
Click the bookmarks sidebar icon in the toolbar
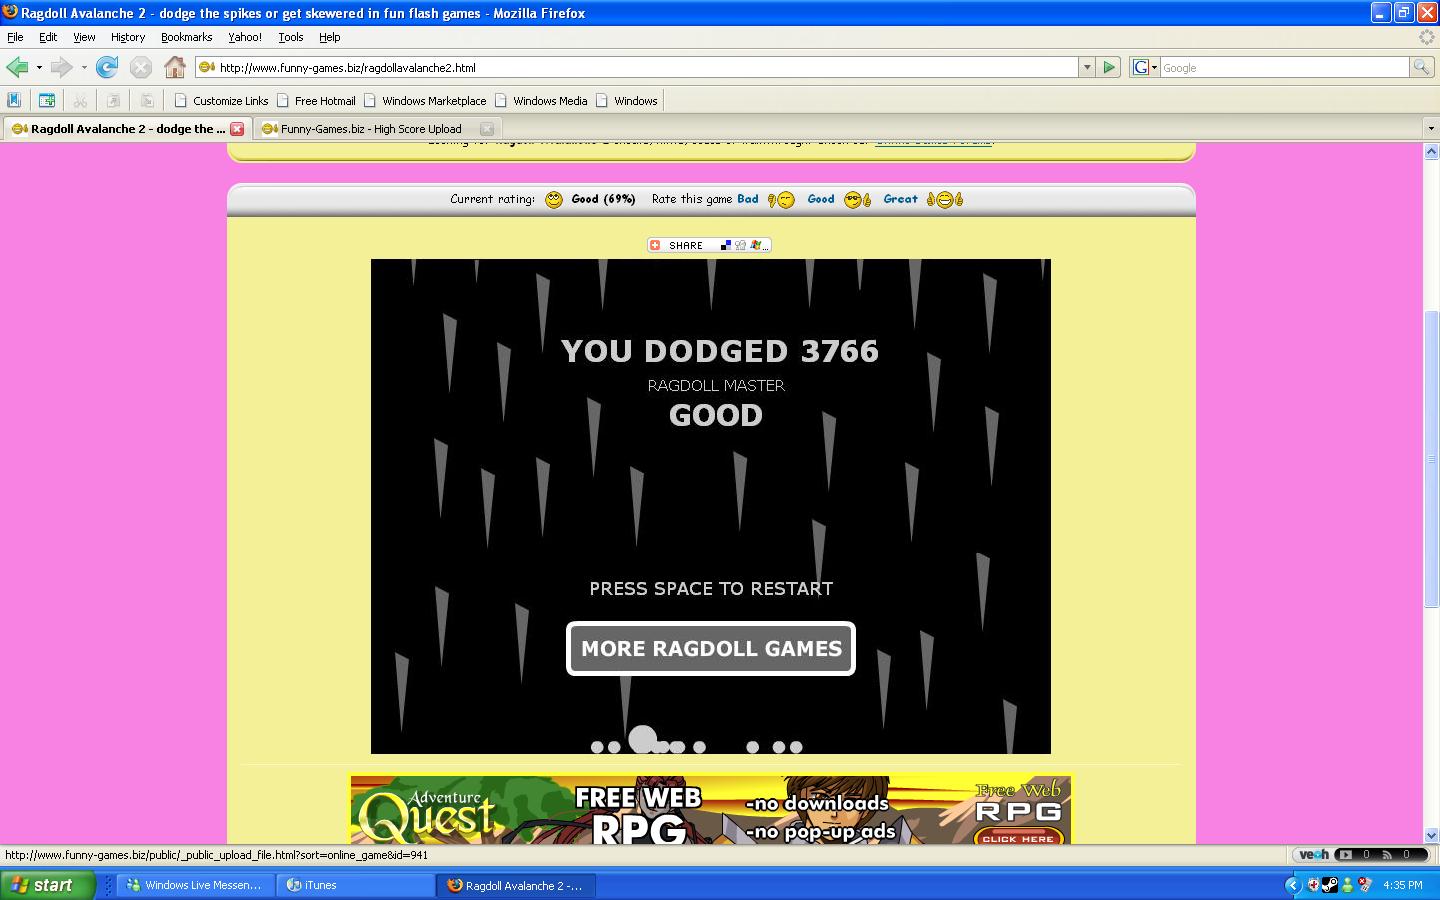(14, 100)
